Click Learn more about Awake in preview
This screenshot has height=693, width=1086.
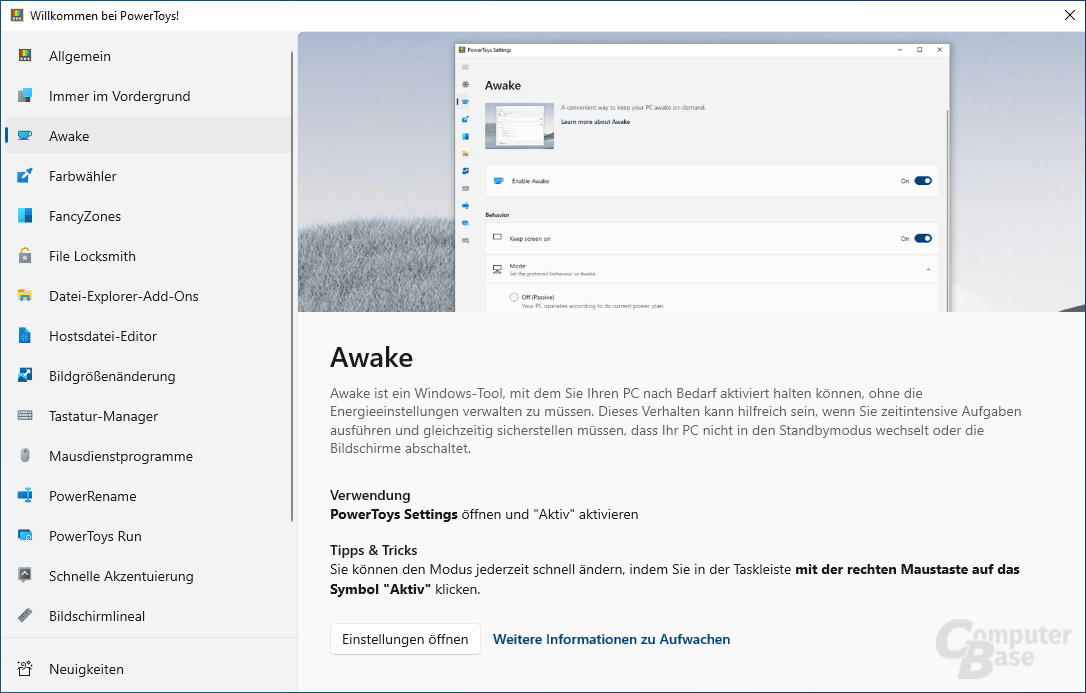596,122
